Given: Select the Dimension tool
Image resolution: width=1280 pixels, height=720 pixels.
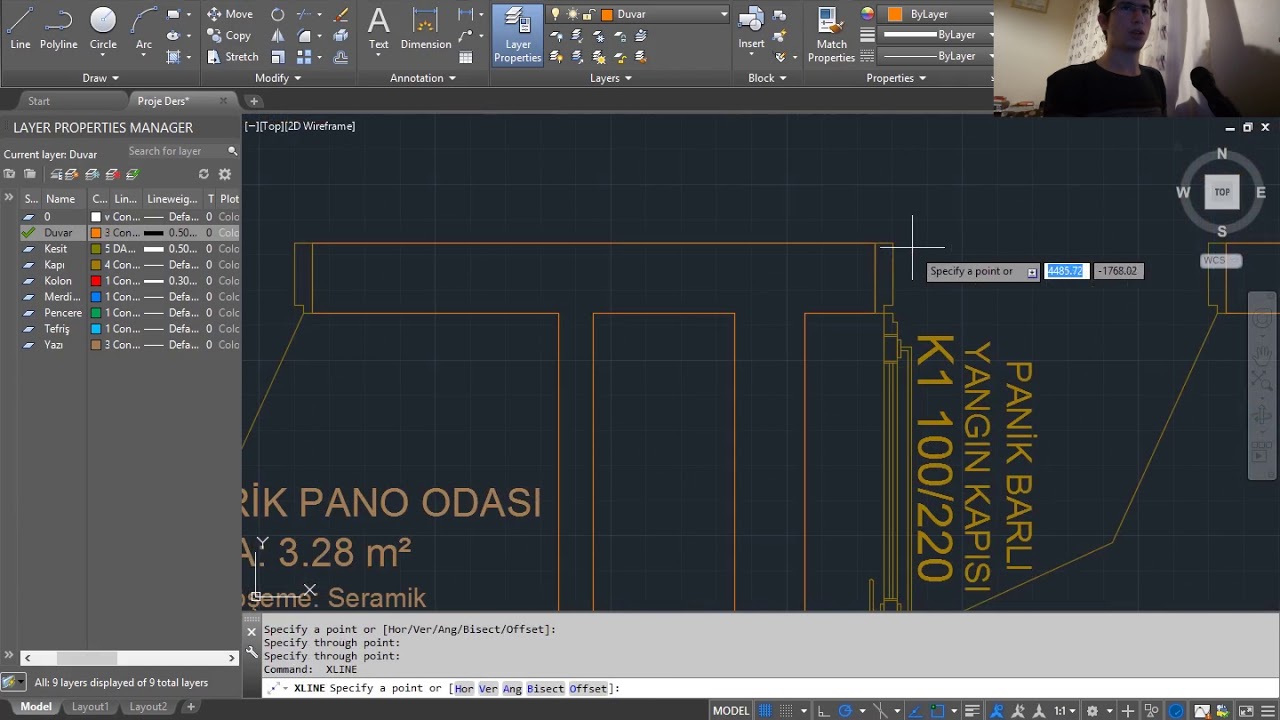Looking at the screenshot, I should pos(426,28).
